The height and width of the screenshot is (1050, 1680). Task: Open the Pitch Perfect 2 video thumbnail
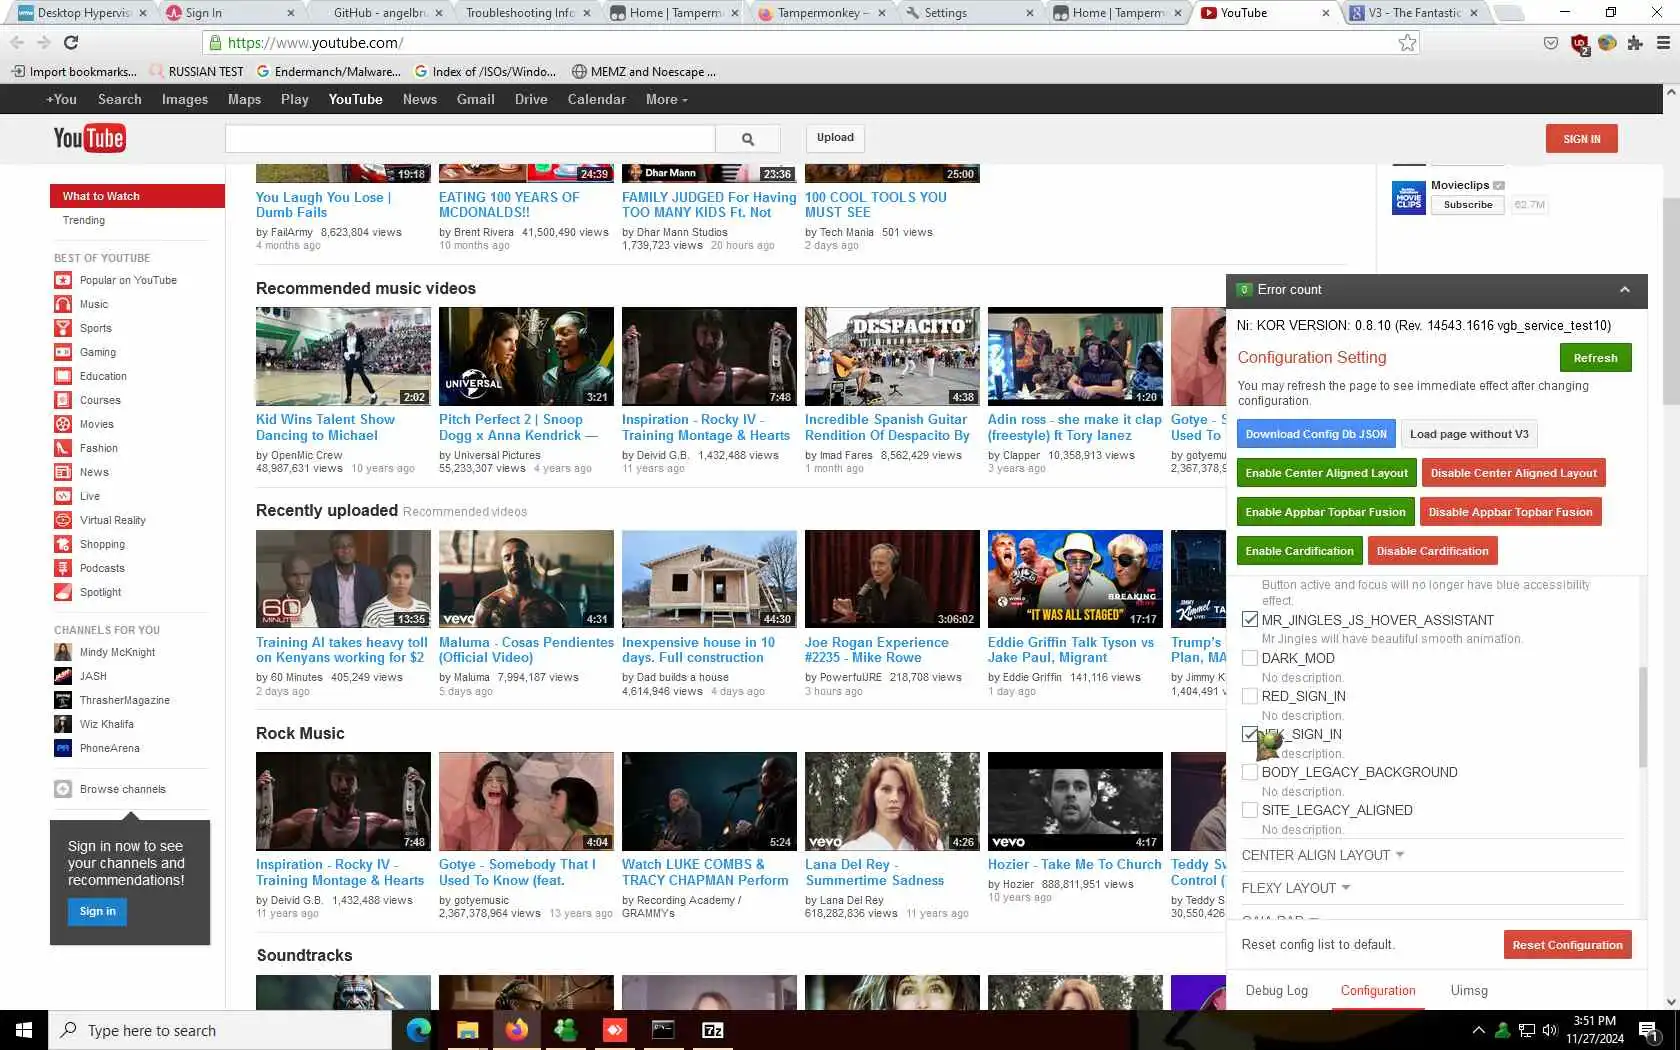[526, 356]
